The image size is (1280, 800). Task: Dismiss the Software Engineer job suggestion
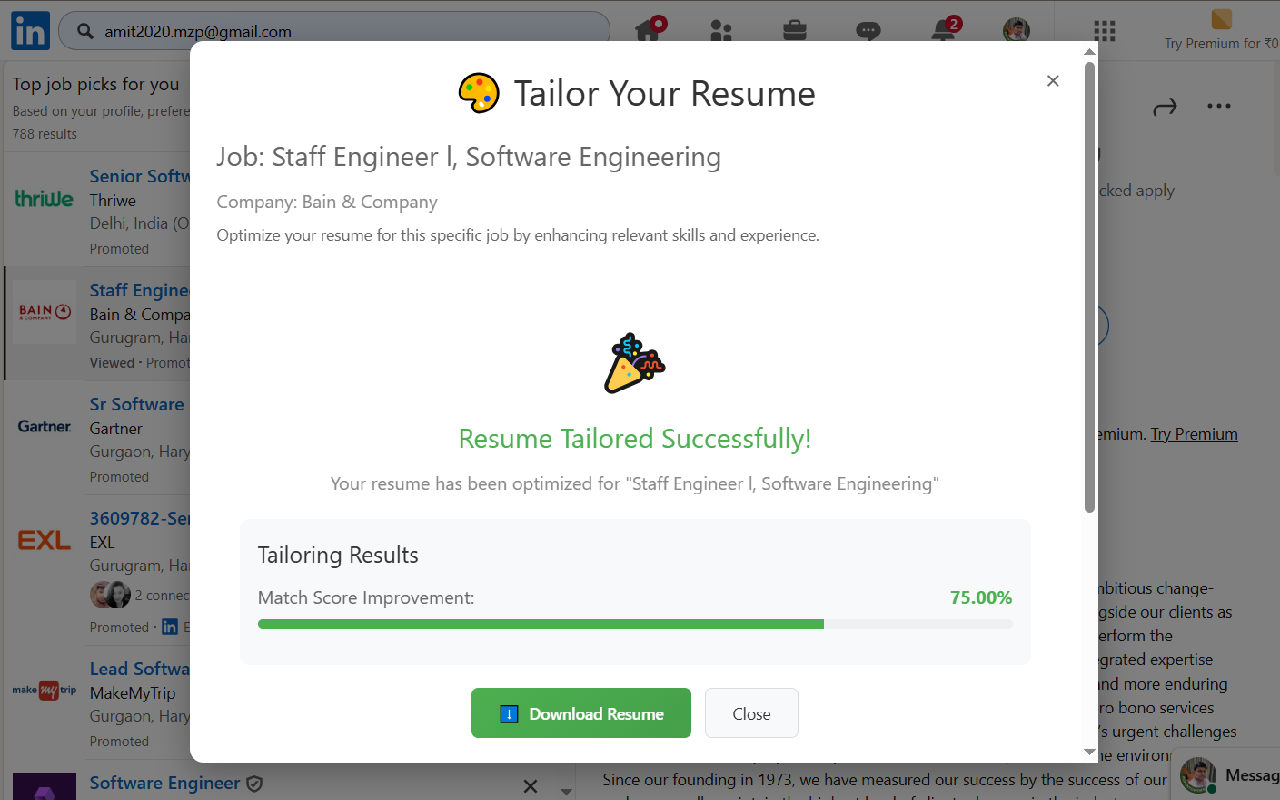tap(530, 786)
